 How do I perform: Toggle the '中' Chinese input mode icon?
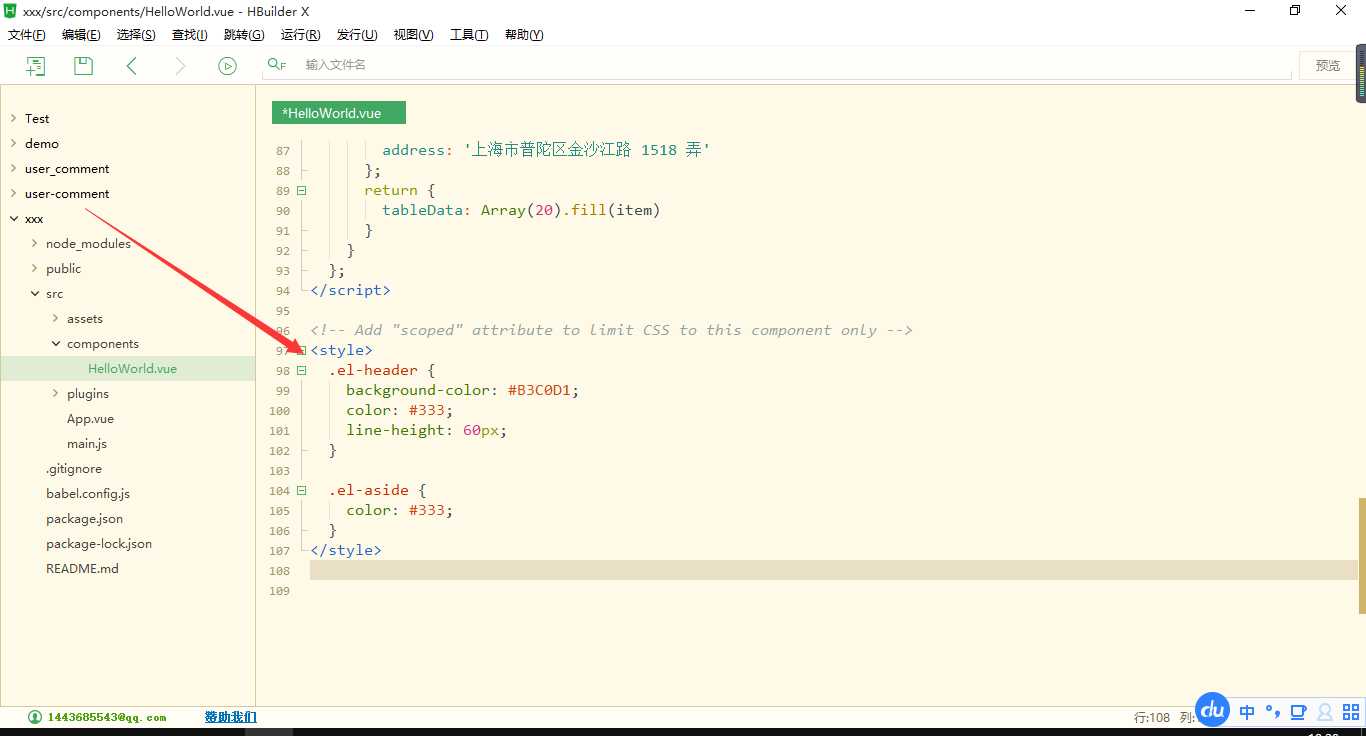1247,712
